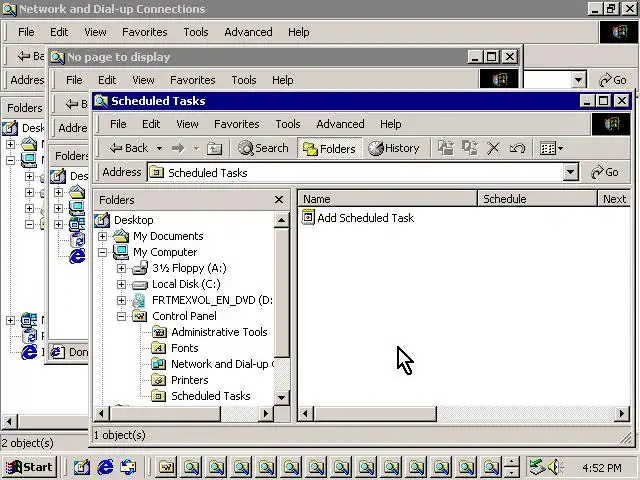
Task: Open address dropdown in Network Connections window
Action: point(578,80)
